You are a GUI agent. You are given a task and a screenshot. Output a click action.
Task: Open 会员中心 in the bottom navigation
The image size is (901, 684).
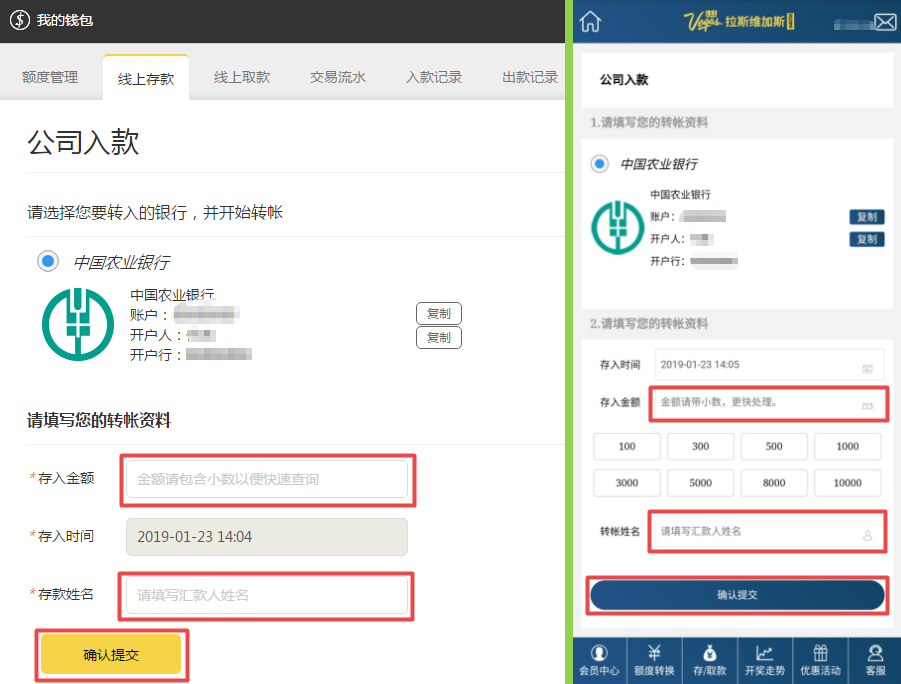click(x=599, y=660)
